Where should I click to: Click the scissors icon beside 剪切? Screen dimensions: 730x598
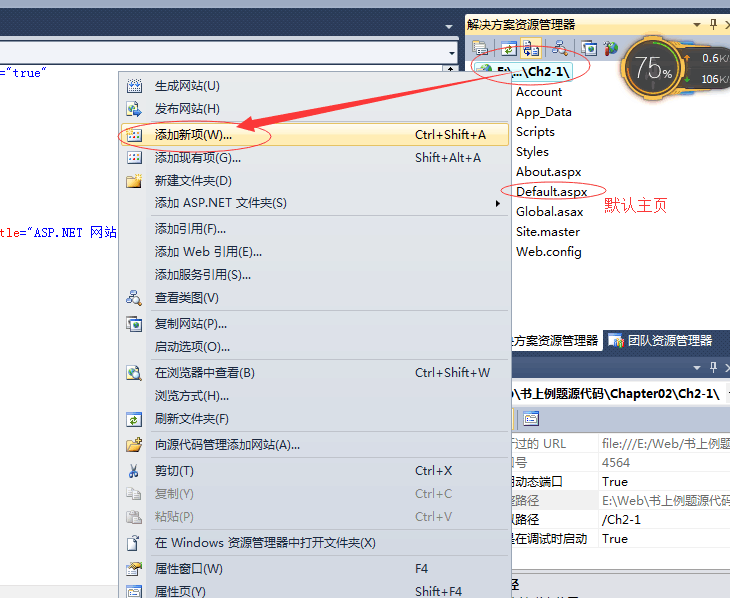pyautogui.click(x=134, y=471)
